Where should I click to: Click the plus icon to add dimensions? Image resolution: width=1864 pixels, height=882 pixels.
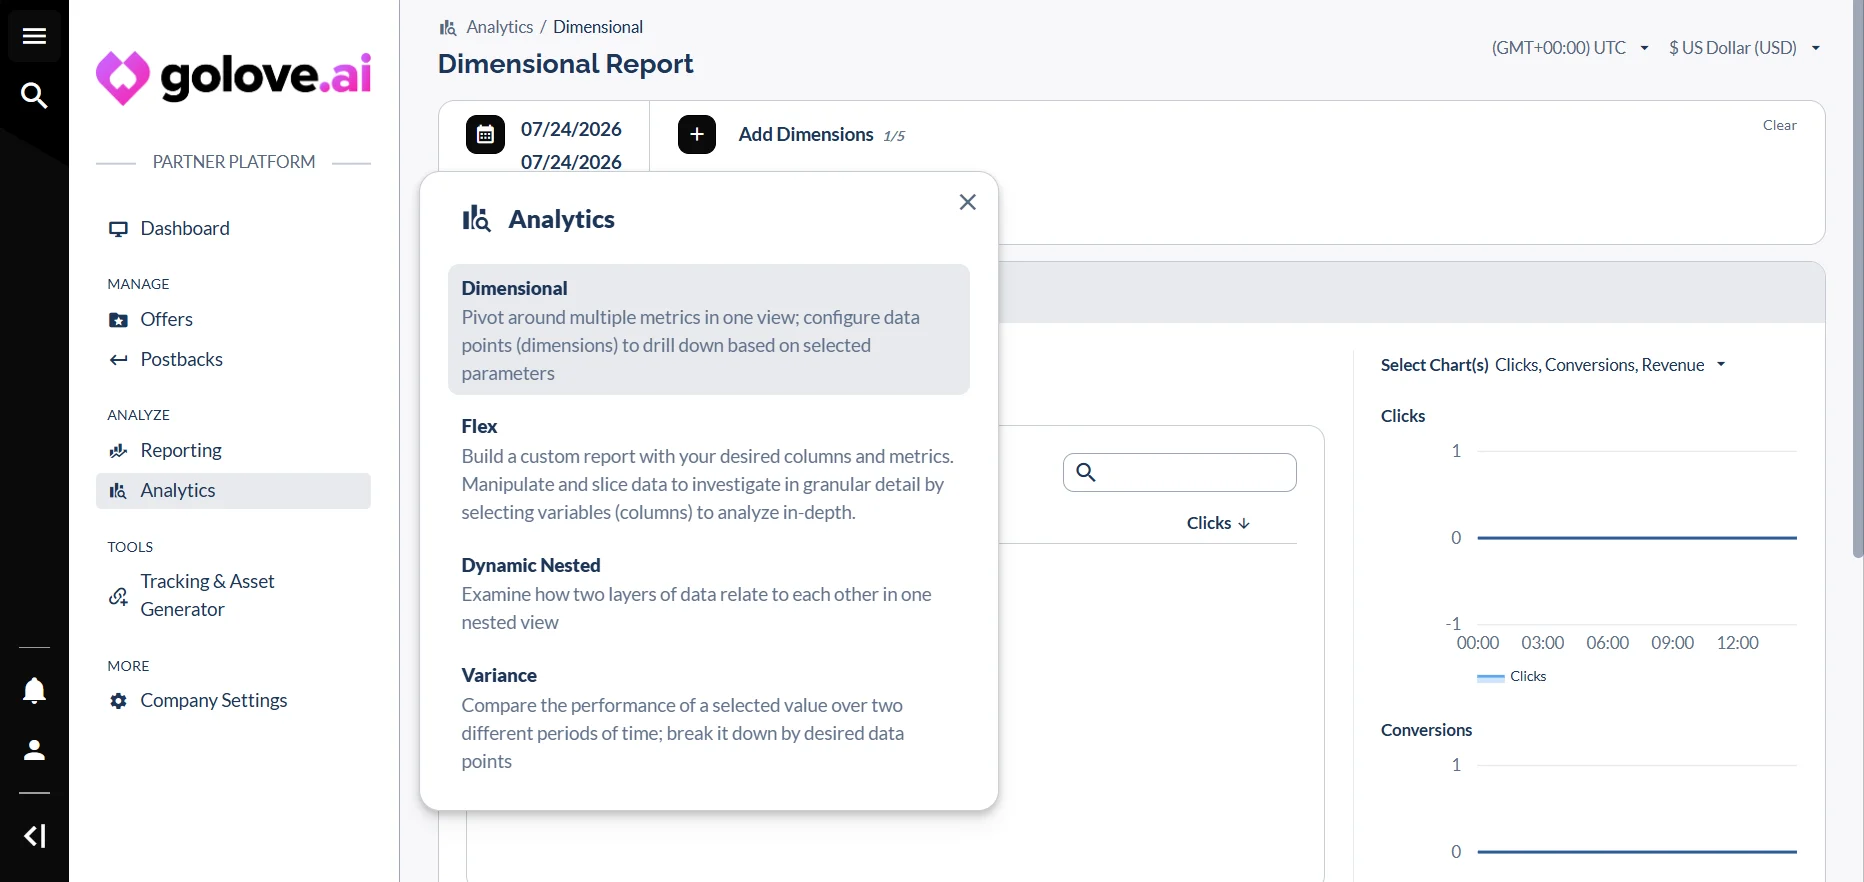point(697,134)
